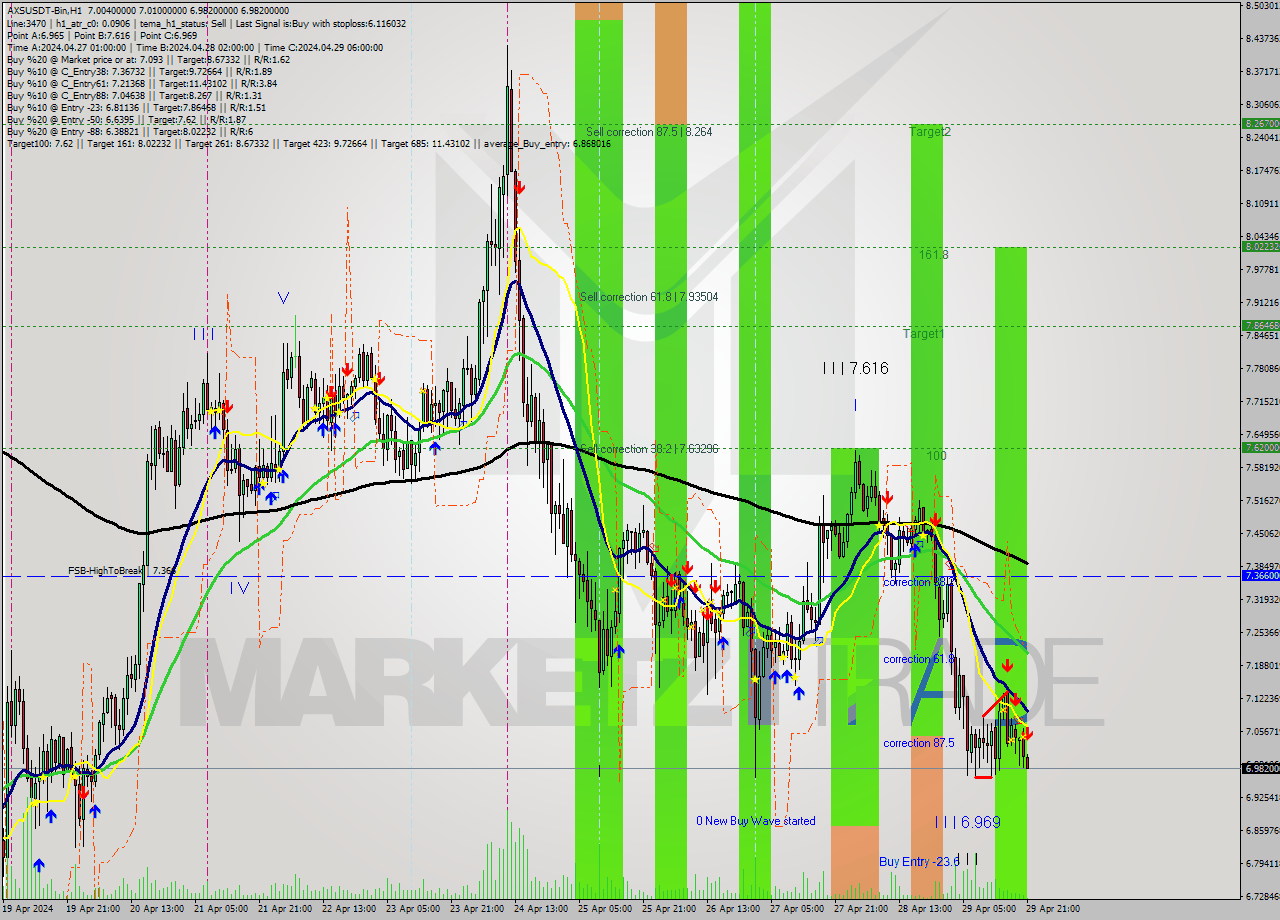Screen dimensions: 1280x920
Task: Click the blue 7.36600 price tag
Action: [1260, 576]
